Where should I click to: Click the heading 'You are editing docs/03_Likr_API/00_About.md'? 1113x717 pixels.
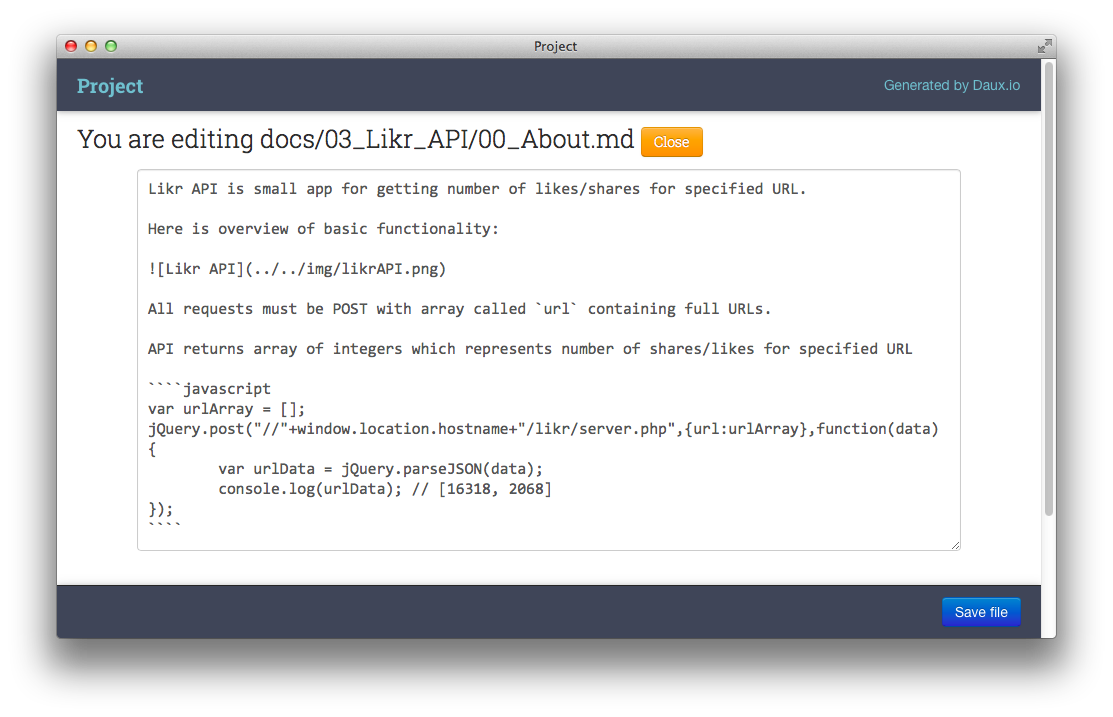pos(355,139)
